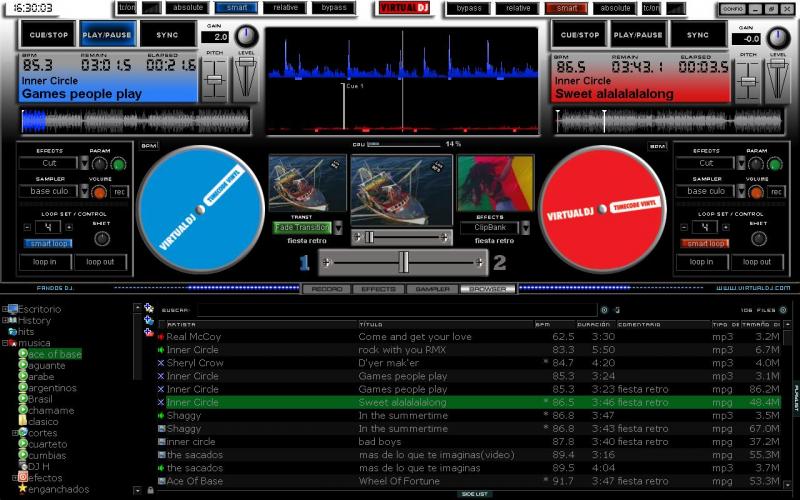Open right deck base culo sampler dropdown arrow
The image size is (800, 500).
tap(741, 191)
